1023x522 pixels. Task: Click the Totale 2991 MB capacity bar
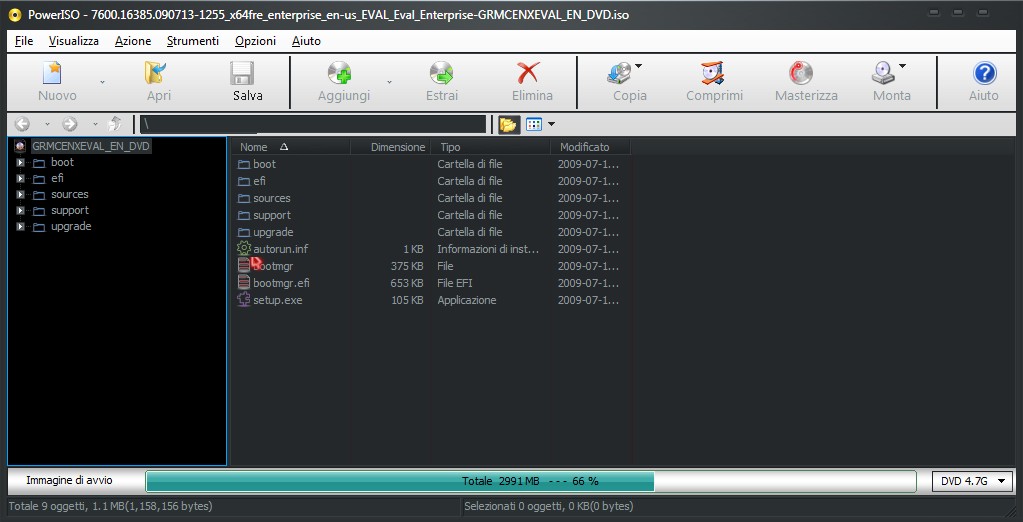click(x=529, y=481)
